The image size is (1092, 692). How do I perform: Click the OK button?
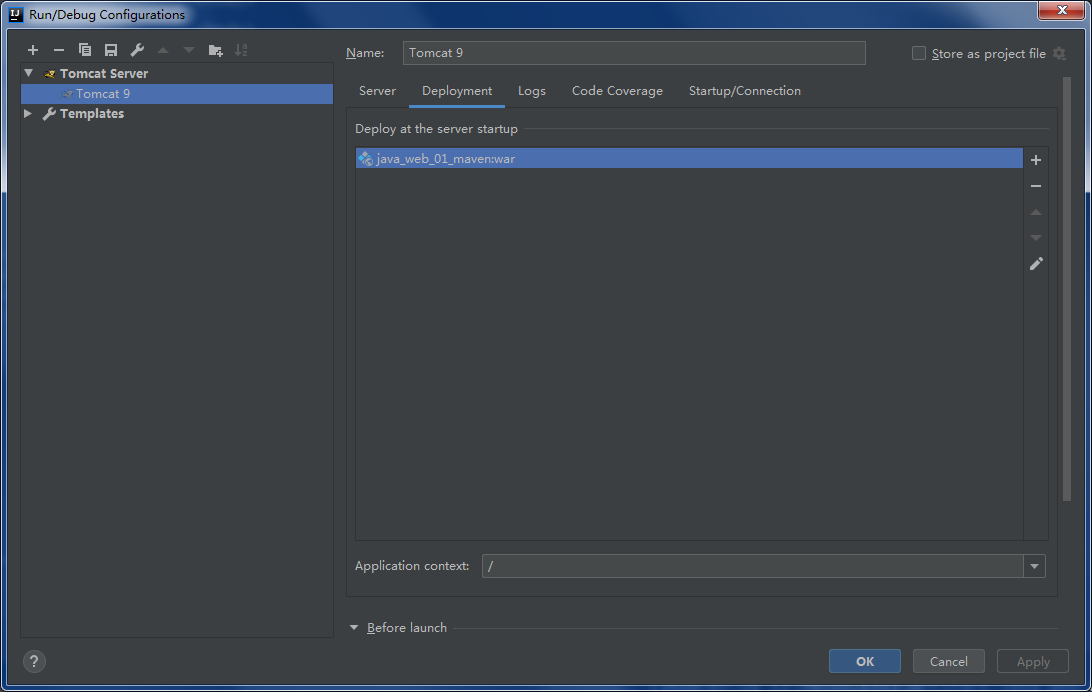coord(864,661)
